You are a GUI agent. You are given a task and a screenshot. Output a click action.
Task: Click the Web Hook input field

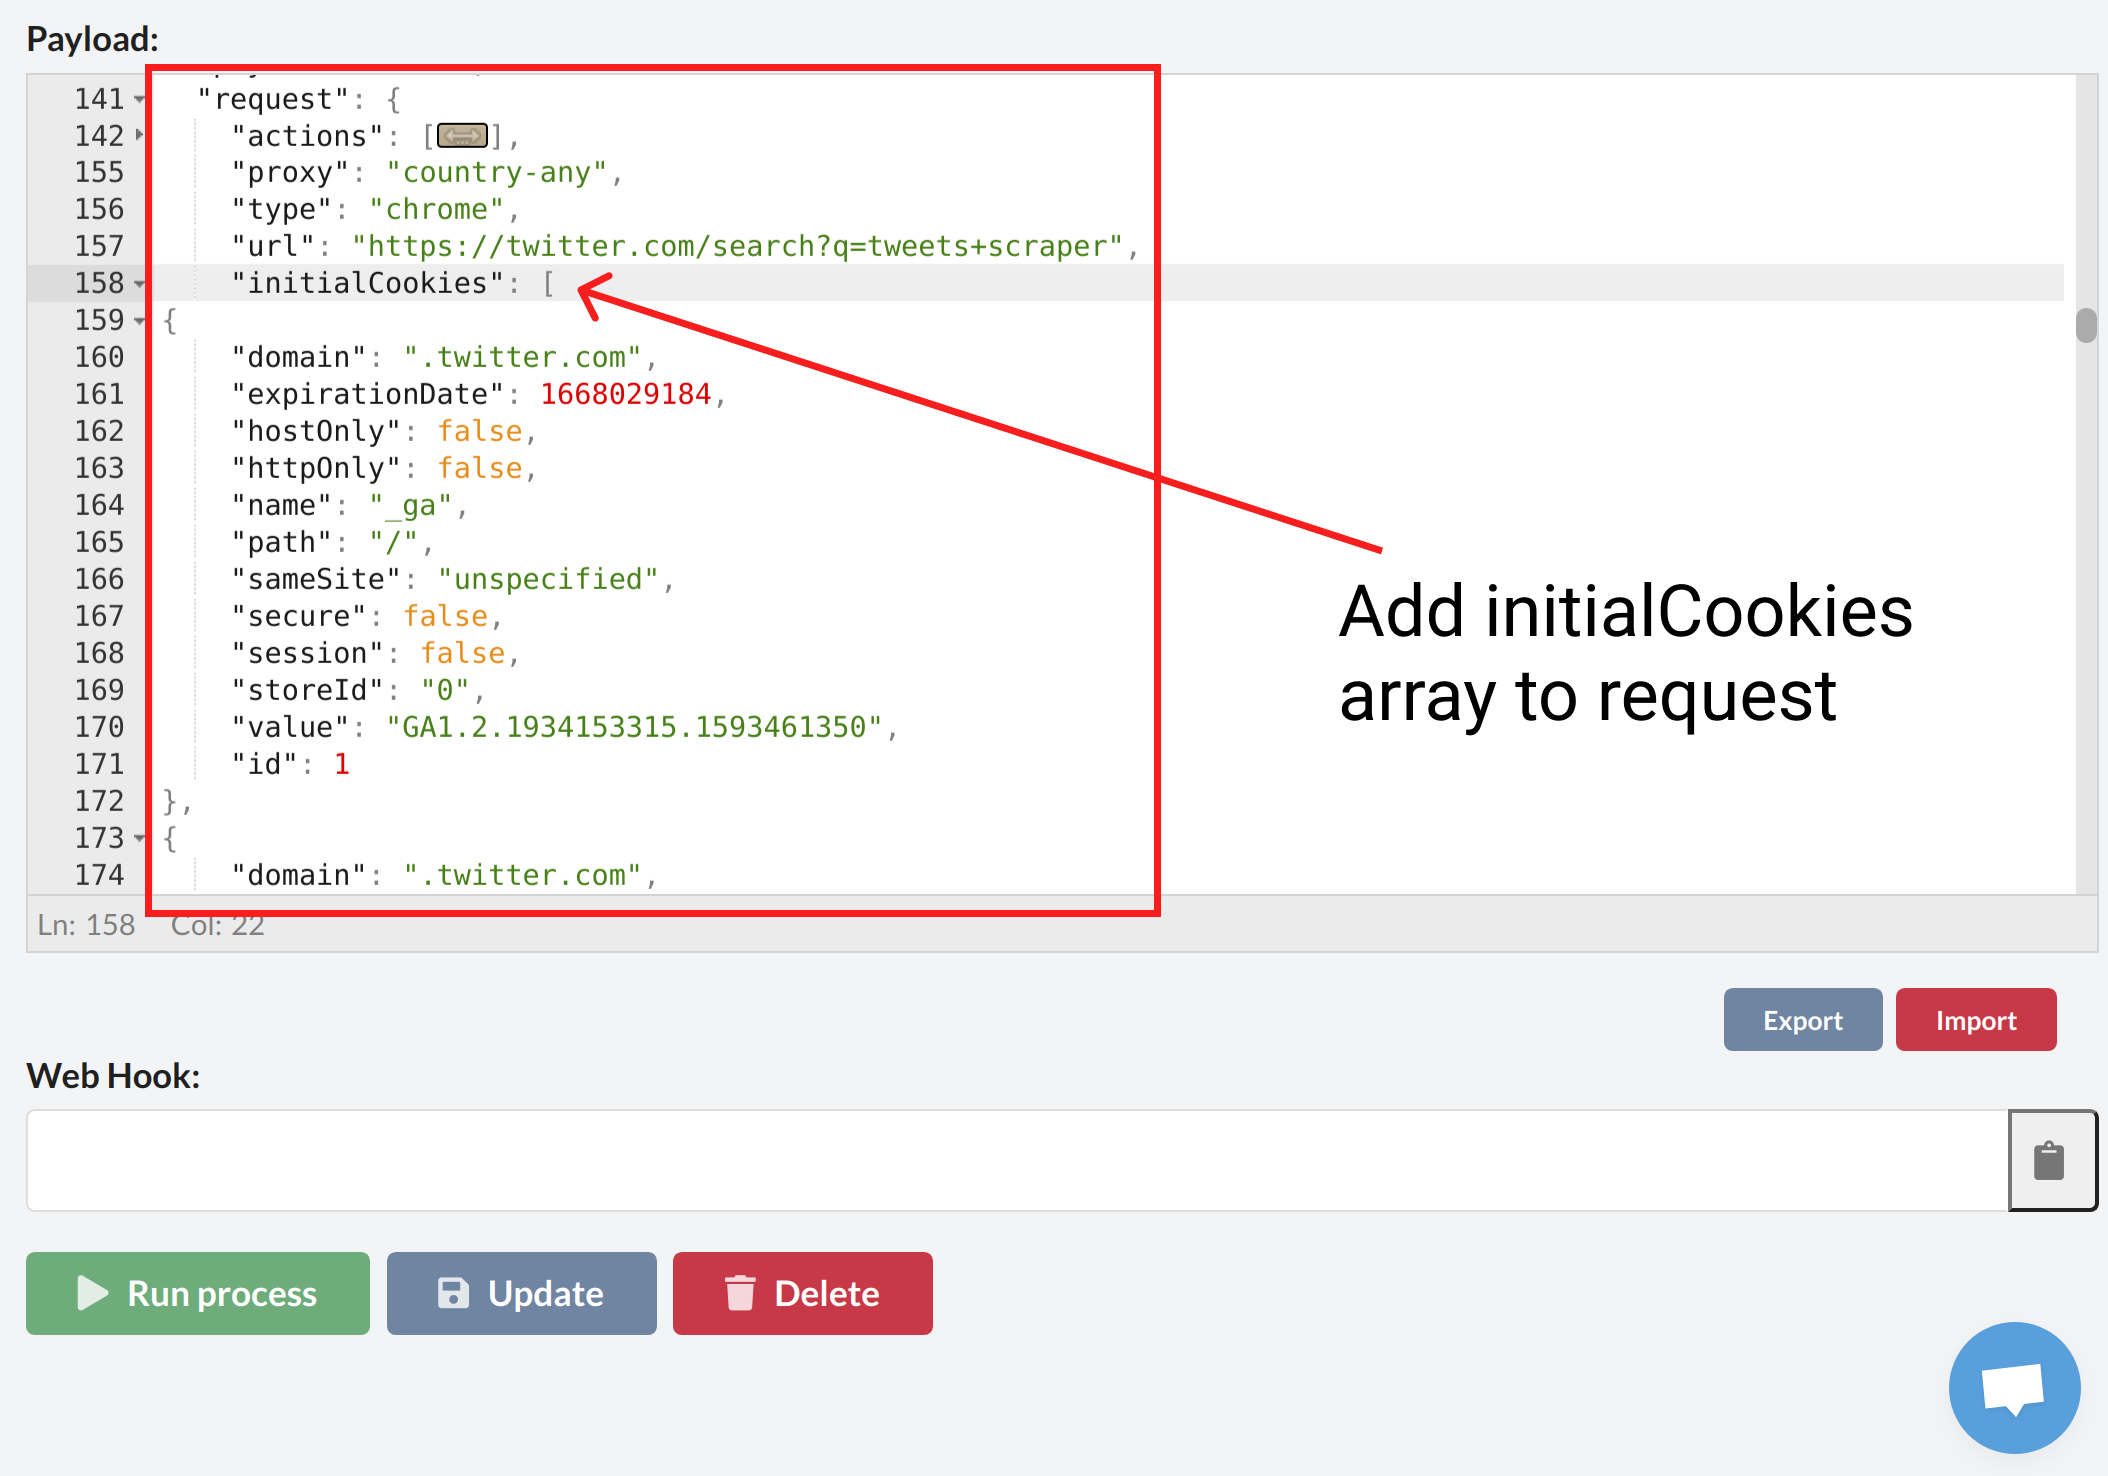1018,1160
